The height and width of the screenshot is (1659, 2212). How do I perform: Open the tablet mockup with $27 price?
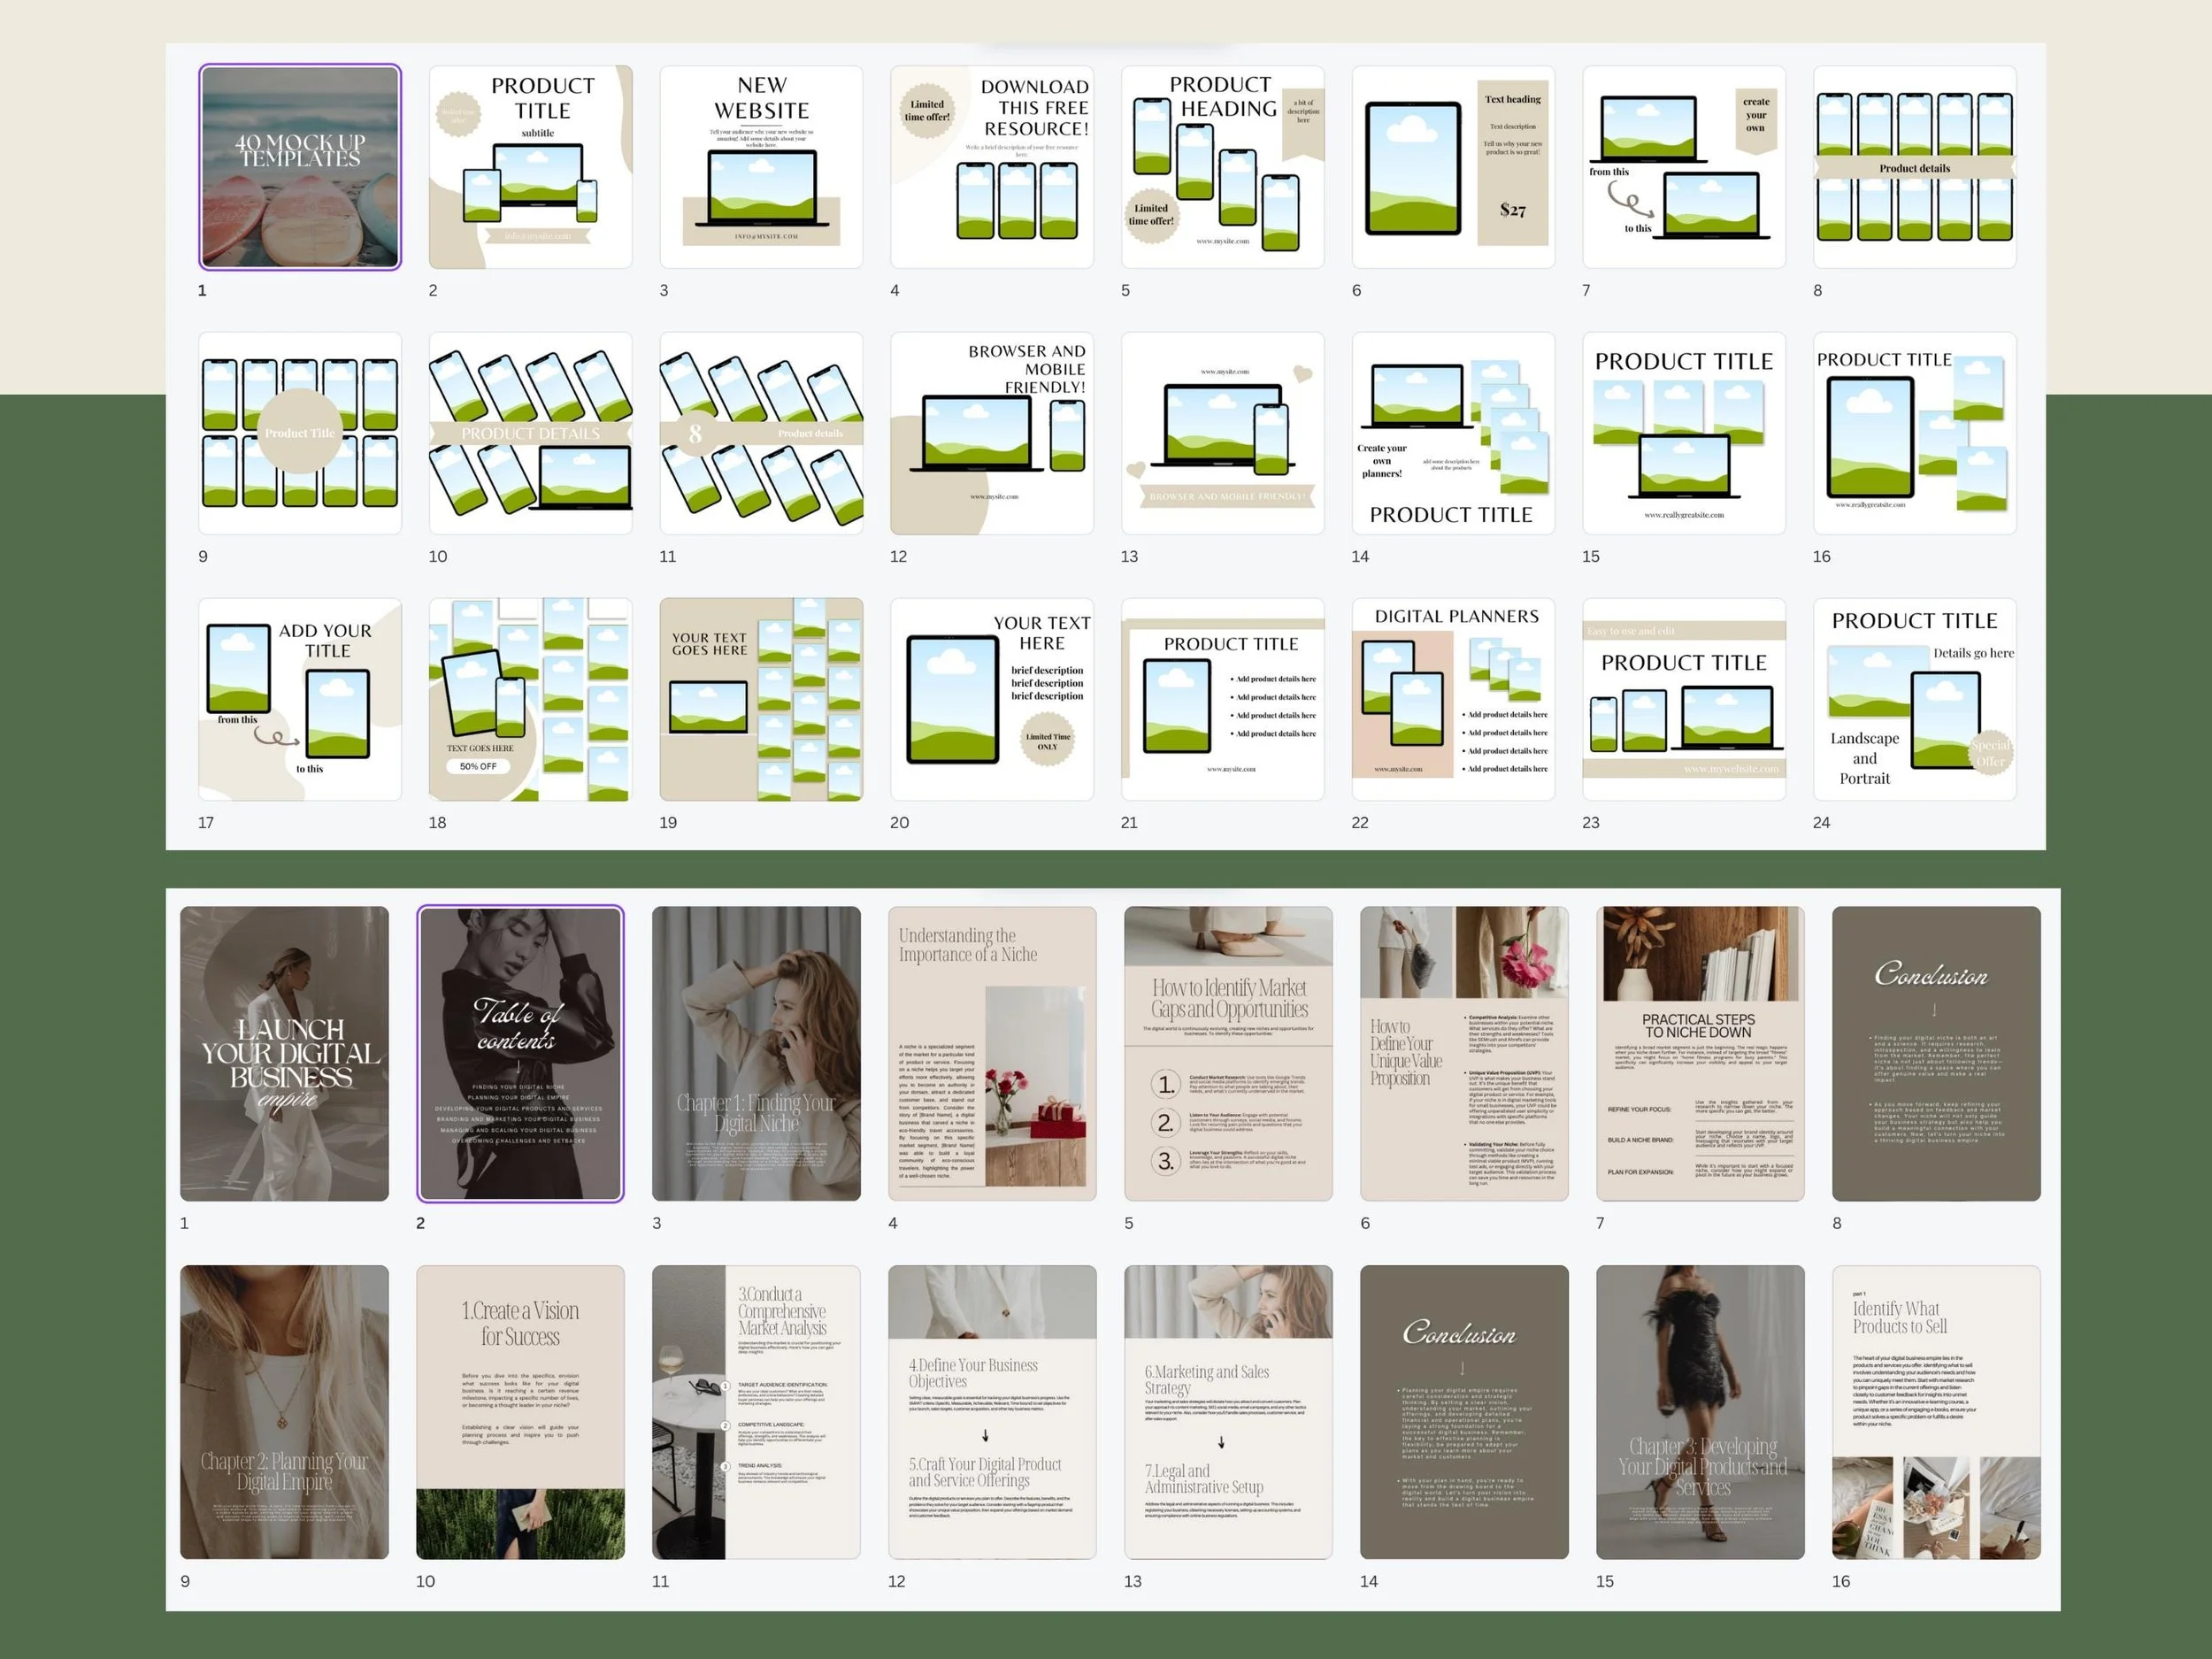point(1453,167)
